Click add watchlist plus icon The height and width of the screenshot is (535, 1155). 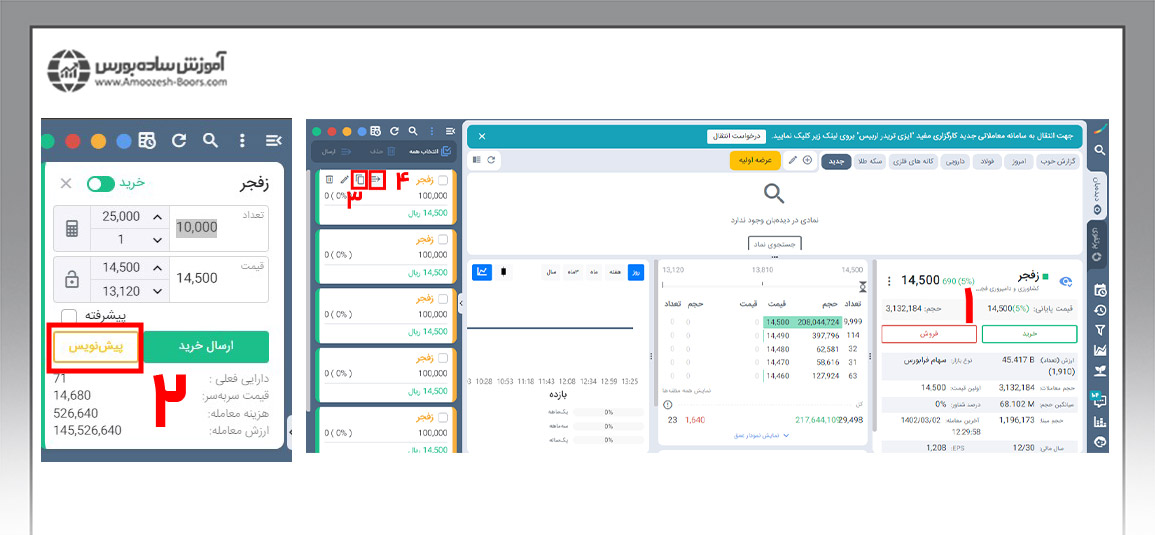point(808,160)
